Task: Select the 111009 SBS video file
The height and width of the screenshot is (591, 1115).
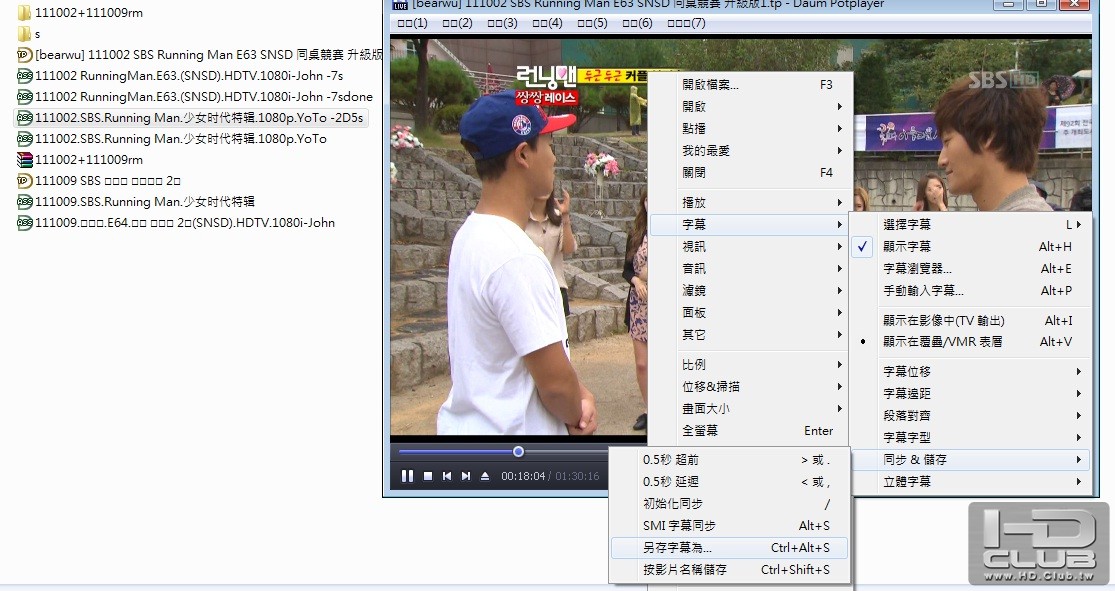Action: pos(99,181)
